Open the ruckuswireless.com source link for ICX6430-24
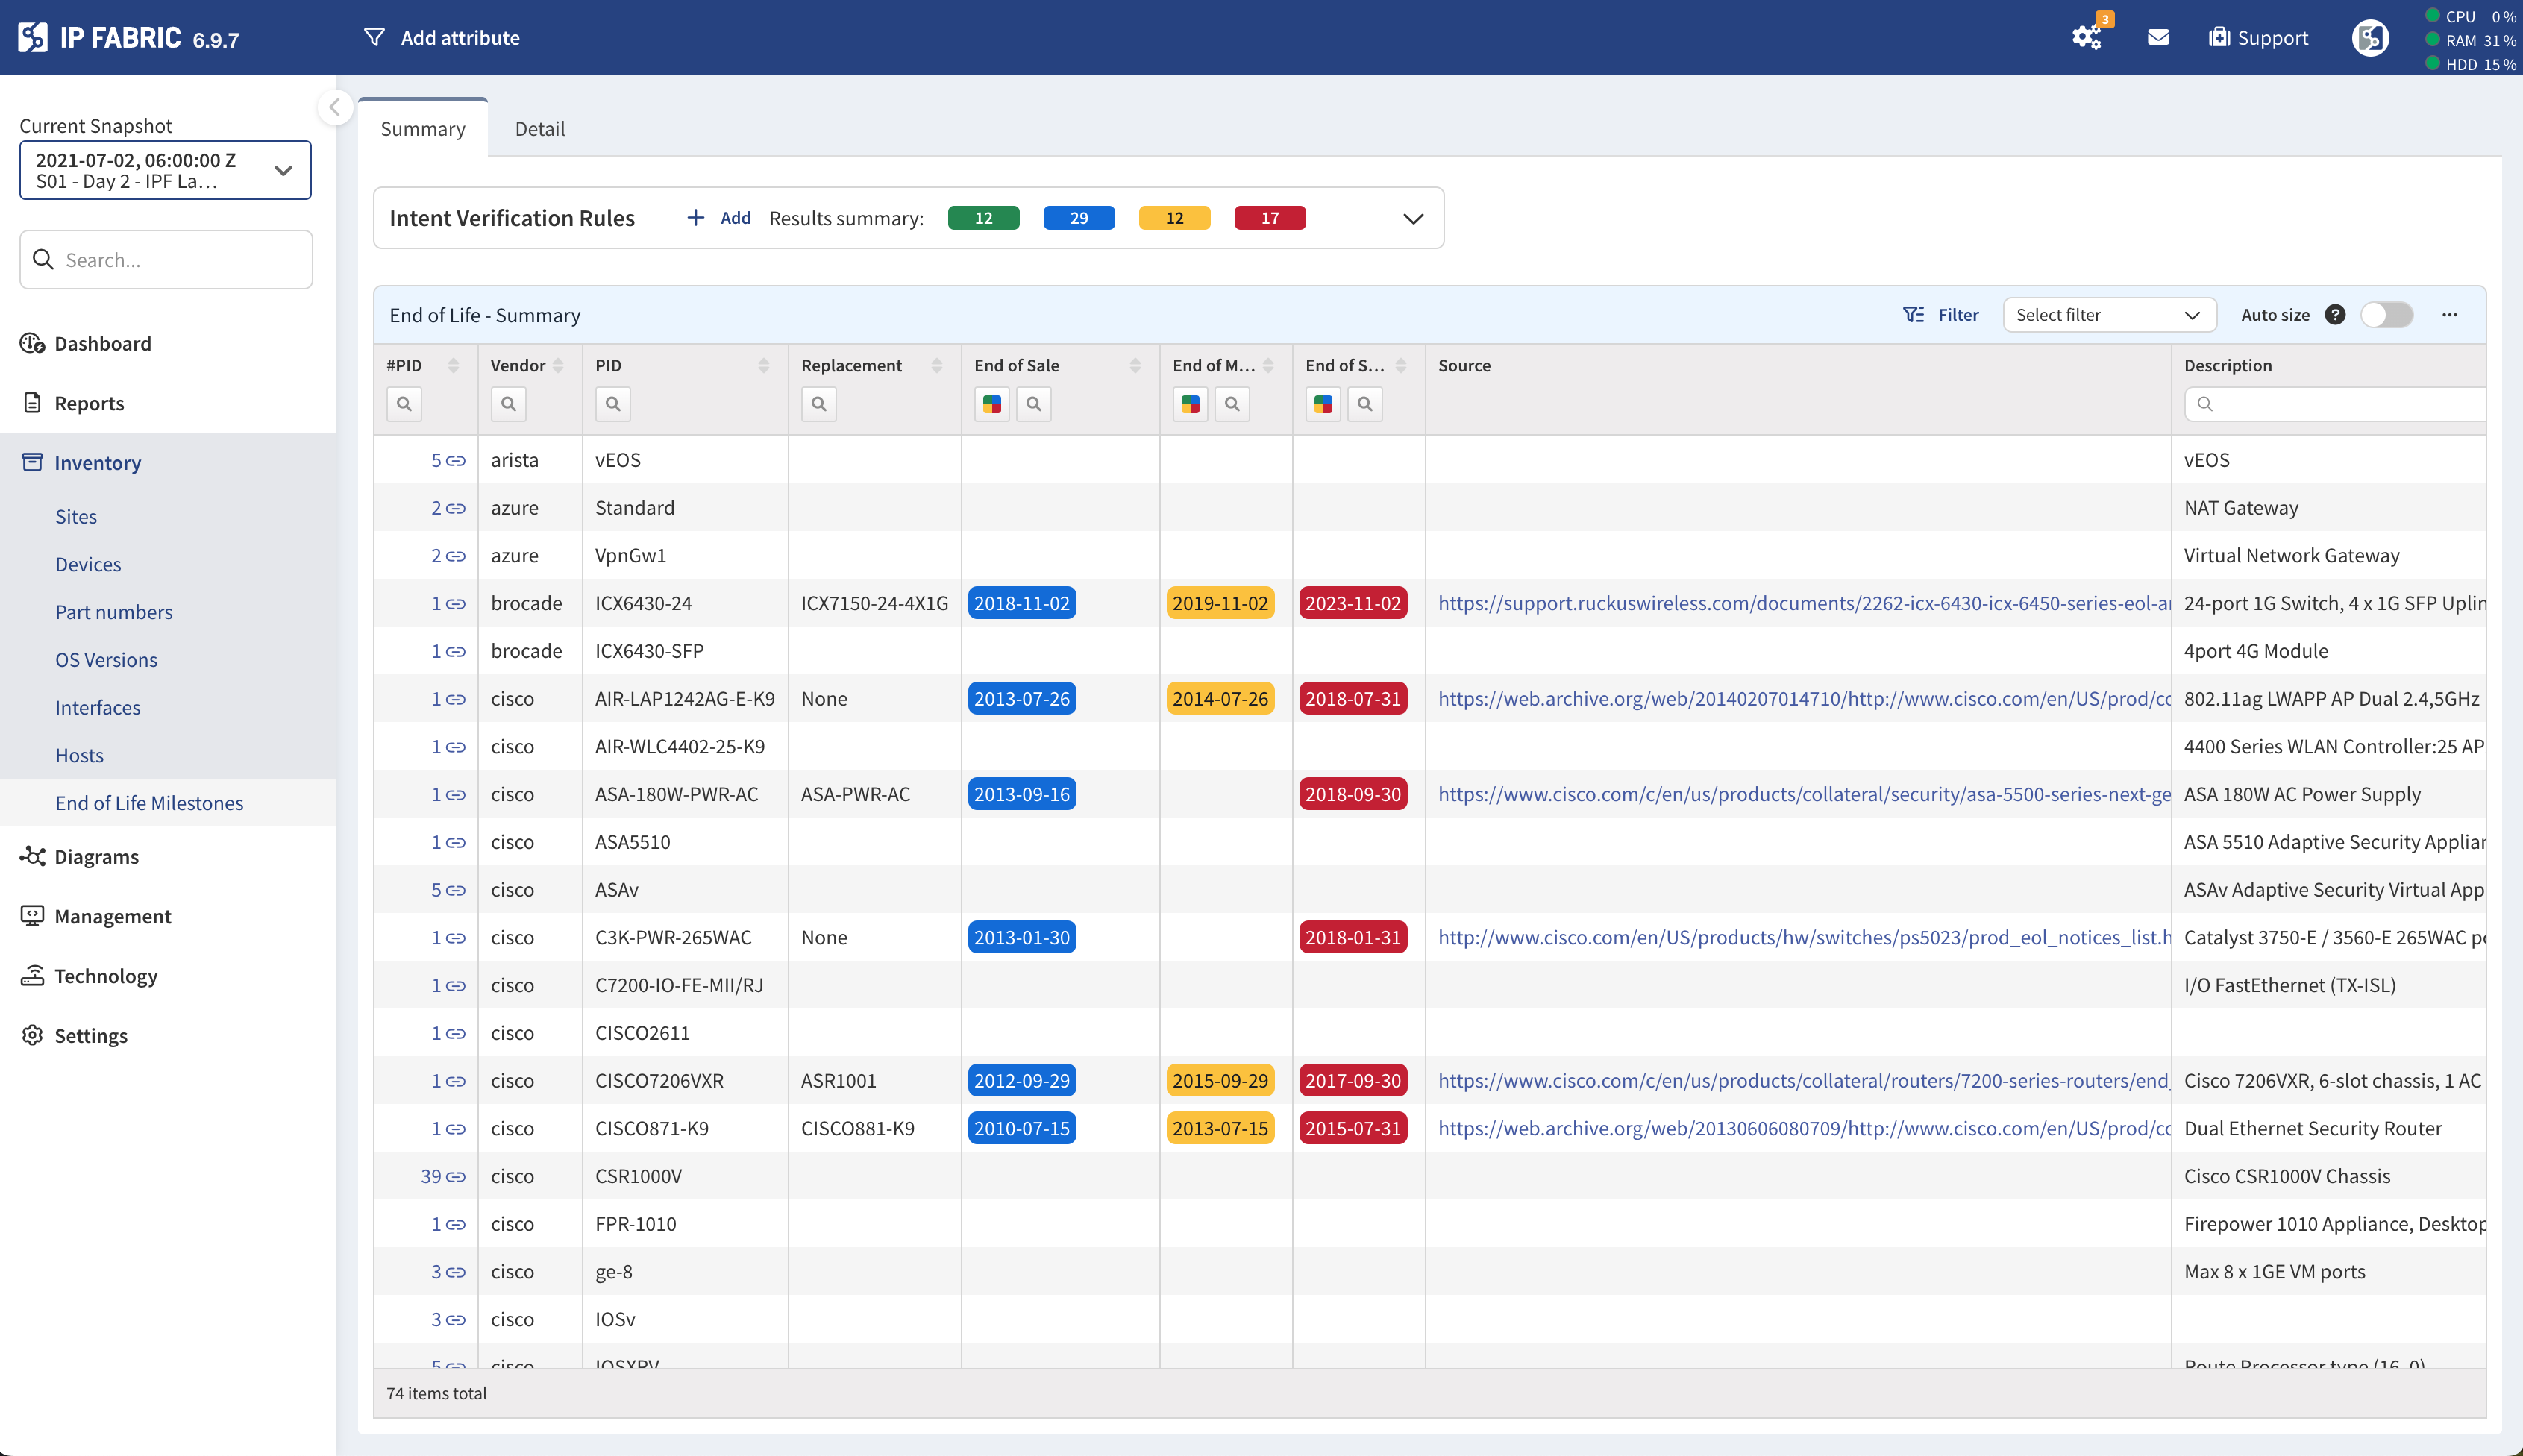The width and height of the screenshot is (2523, 1456). click(1800, 603)
